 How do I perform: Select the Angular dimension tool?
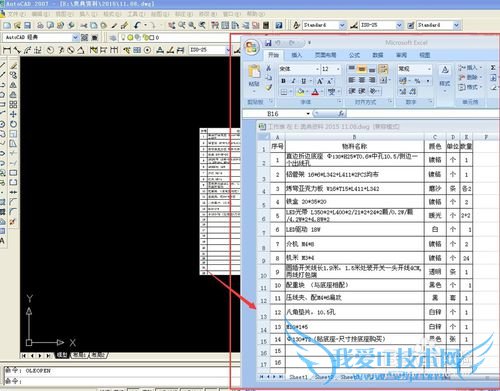[x=81, y=50]
